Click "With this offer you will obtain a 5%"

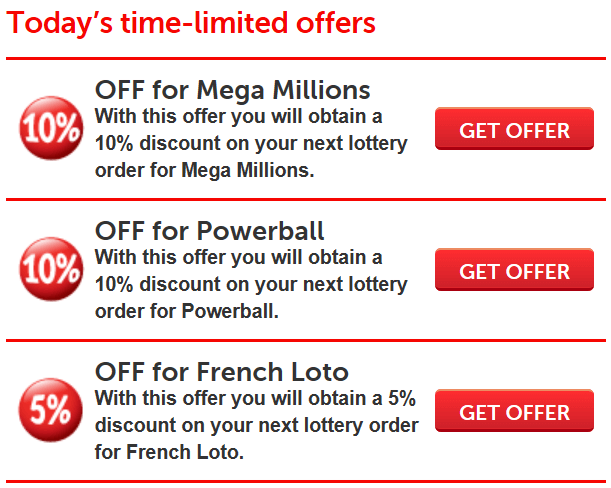(256, 399)
